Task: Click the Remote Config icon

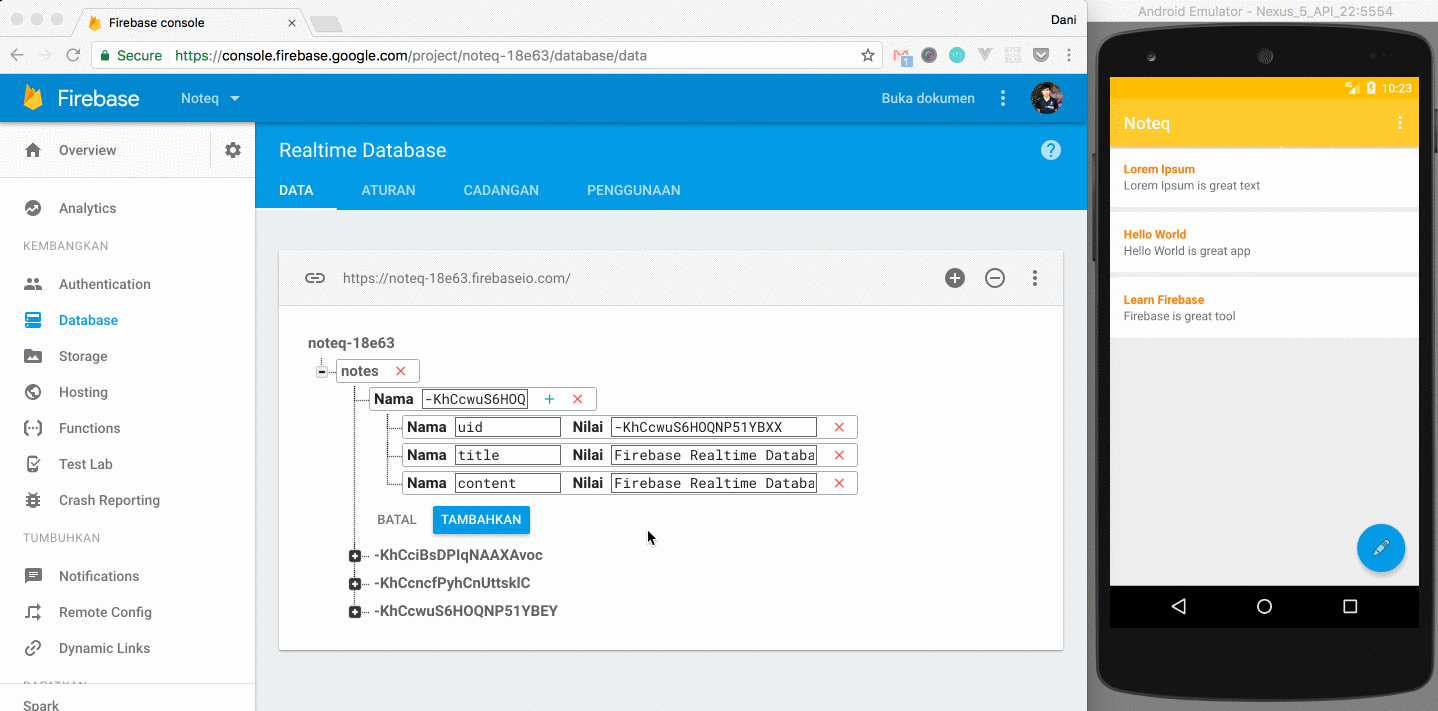Action: click(x=33, y=612)
